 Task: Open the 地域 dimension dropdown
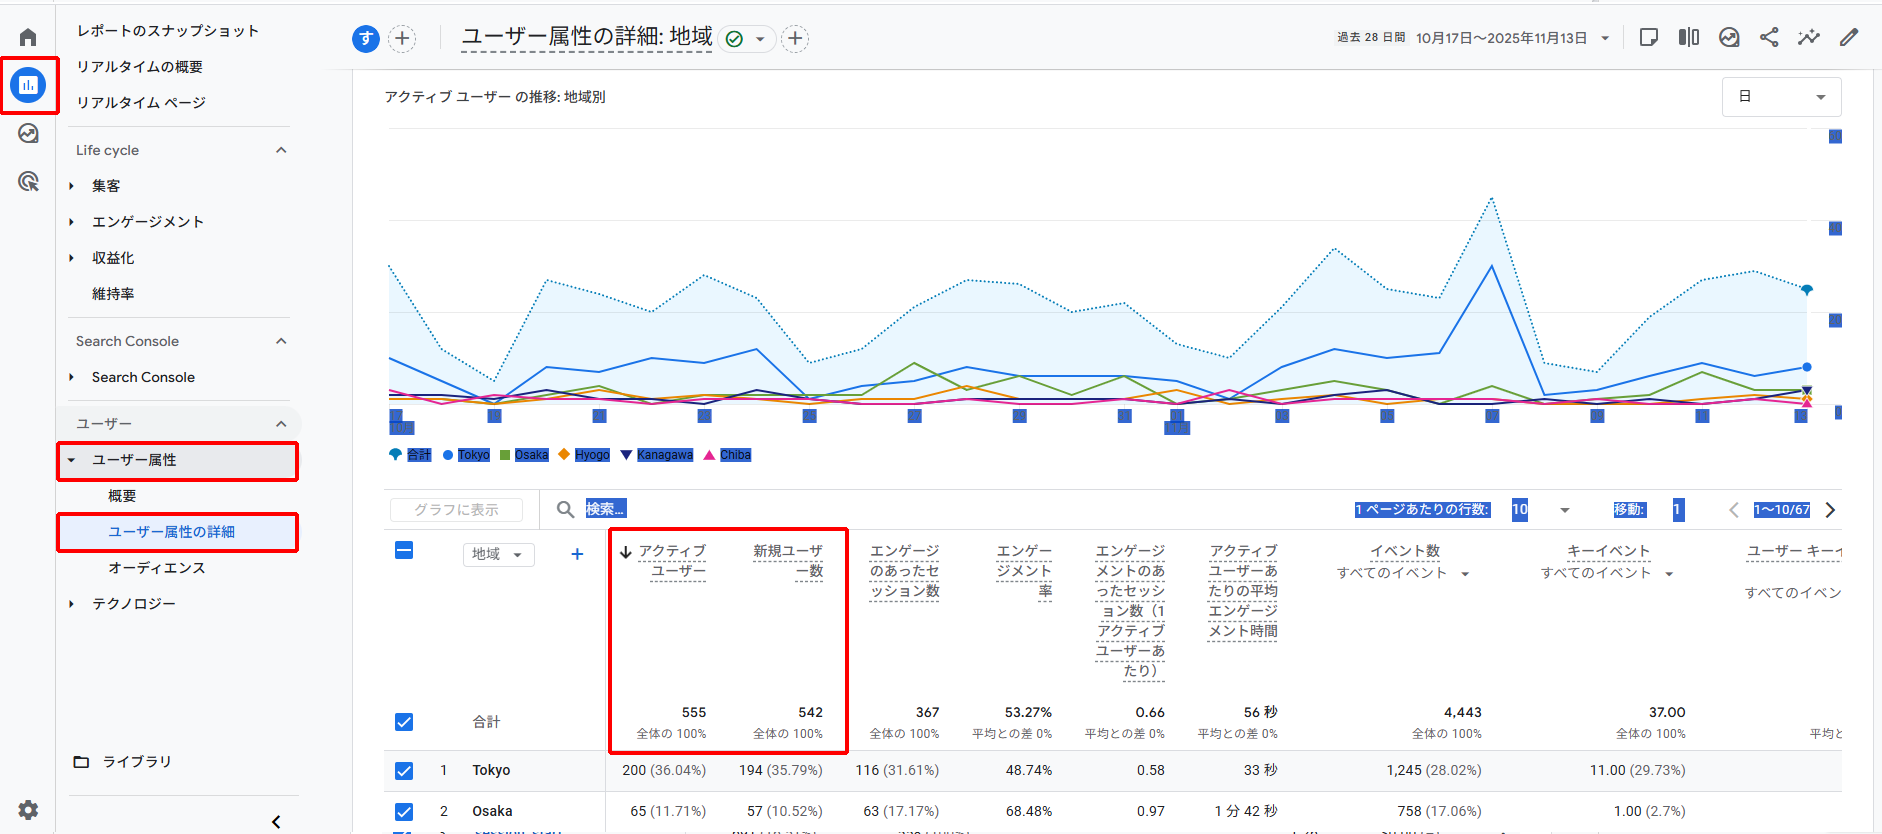(x=498, y=554)
